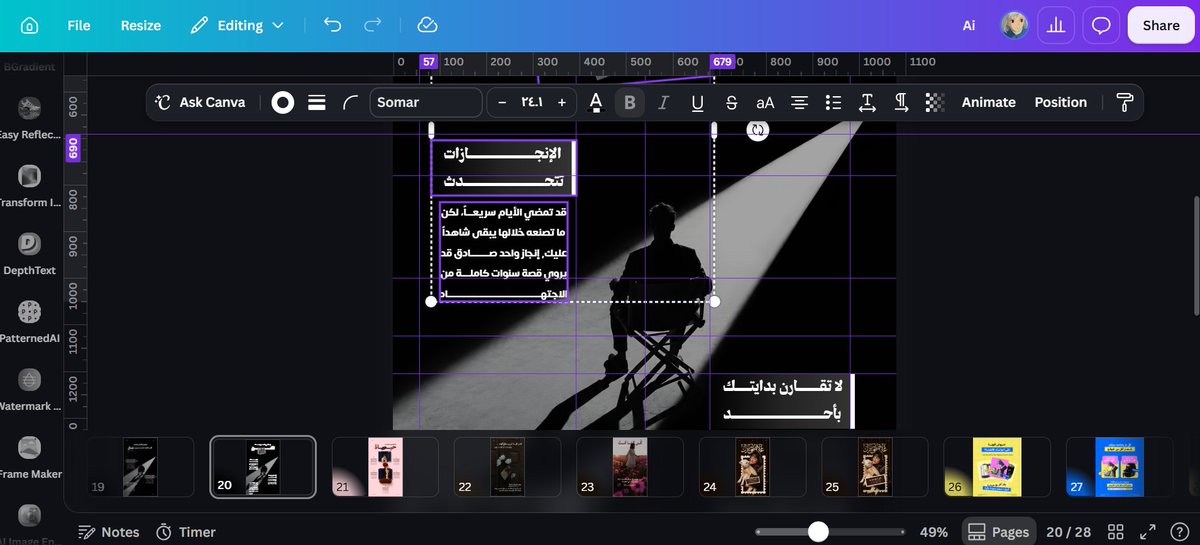
Task: Open the grid view icon
Action: pyautogui.click(x=1117, y=532)
